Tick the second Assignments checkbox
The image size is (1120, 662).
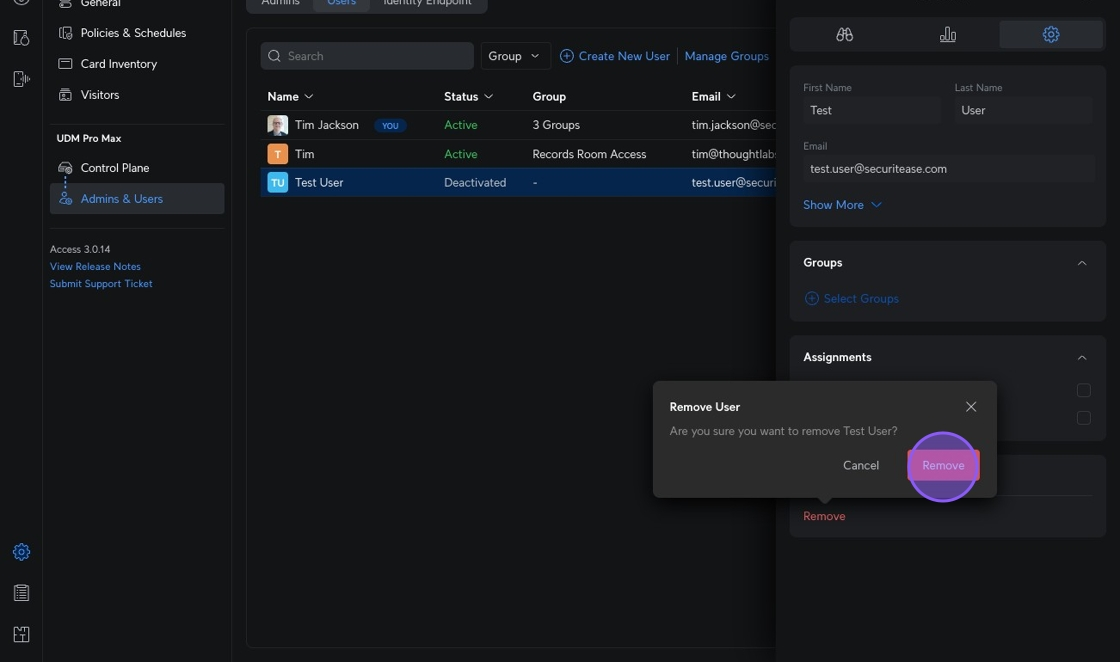pyautogui.click(x=1083, y=418)
